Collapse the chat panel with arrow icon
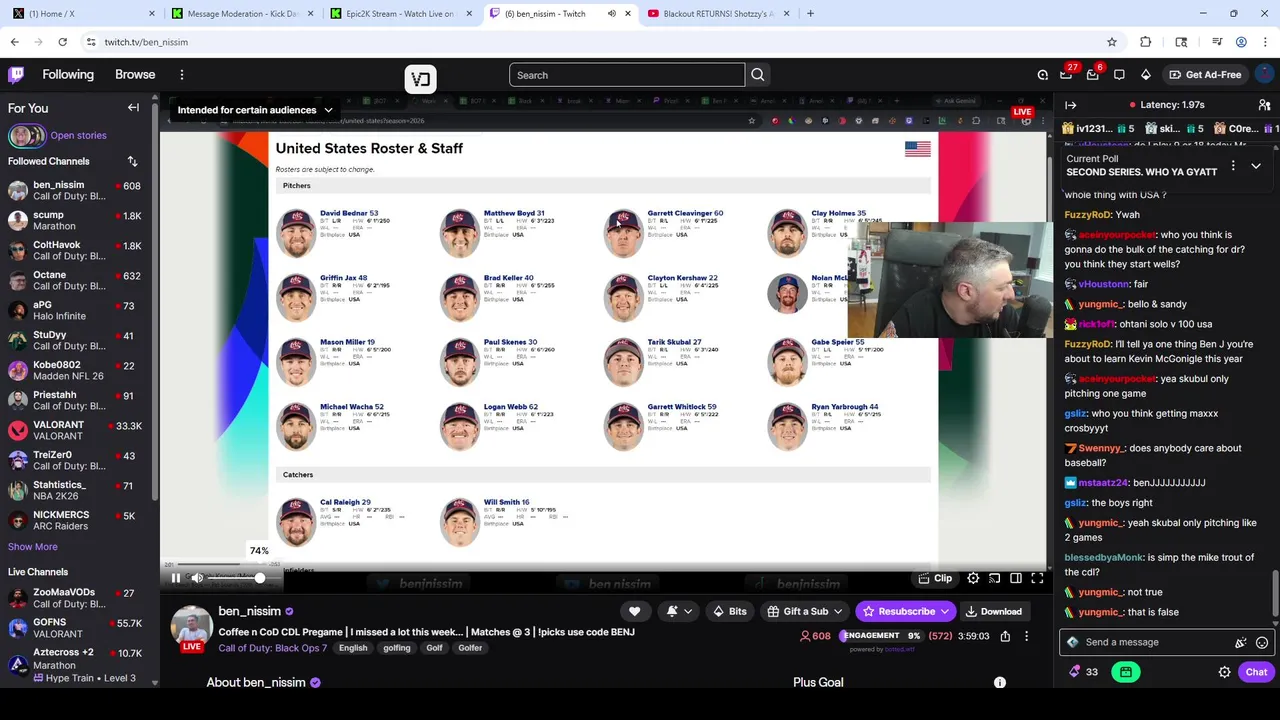Viewport: 1280px width, 720px height. coord(1070,105)
